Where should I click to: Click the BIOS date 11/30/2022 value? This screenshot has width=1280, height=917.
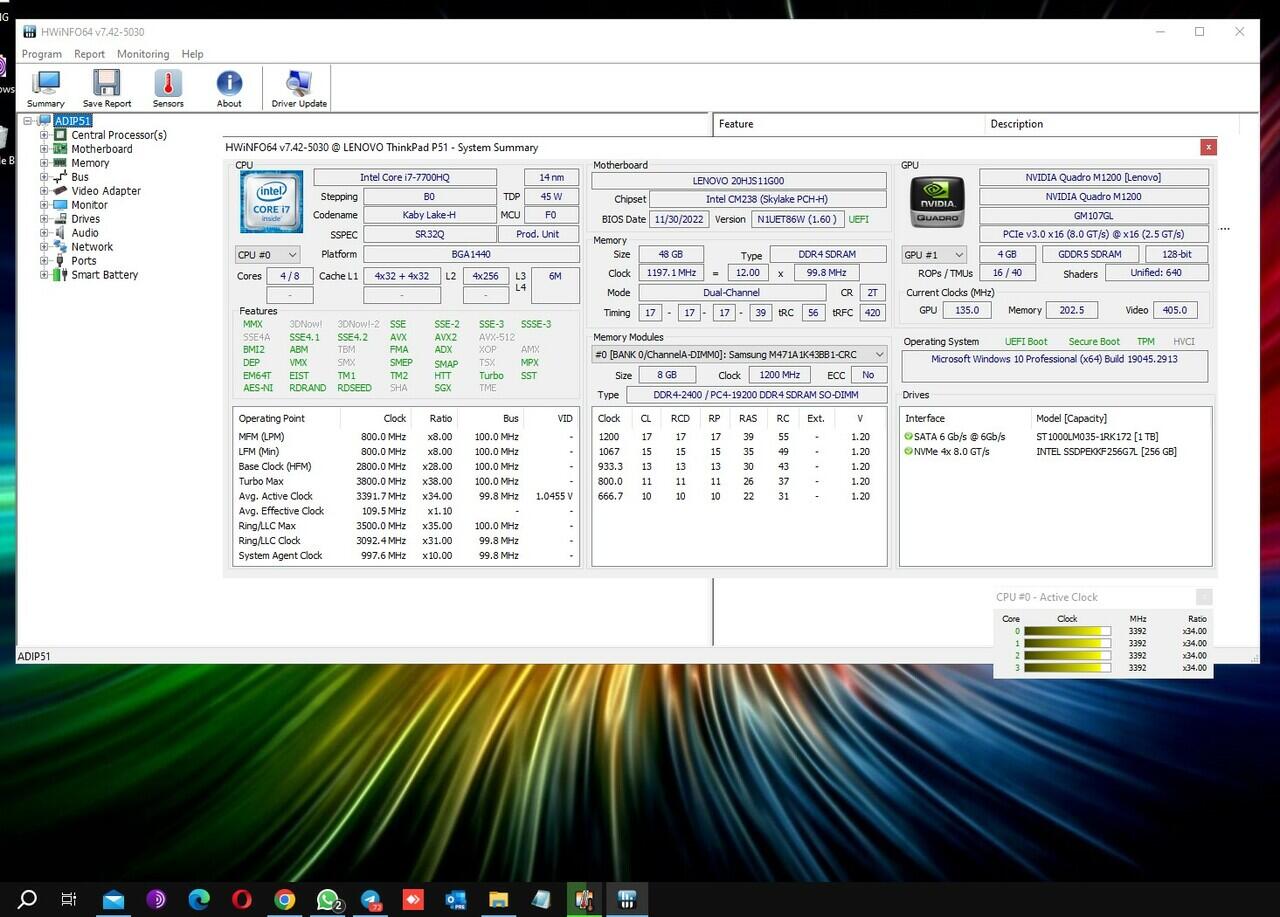[x=678, y=219]
